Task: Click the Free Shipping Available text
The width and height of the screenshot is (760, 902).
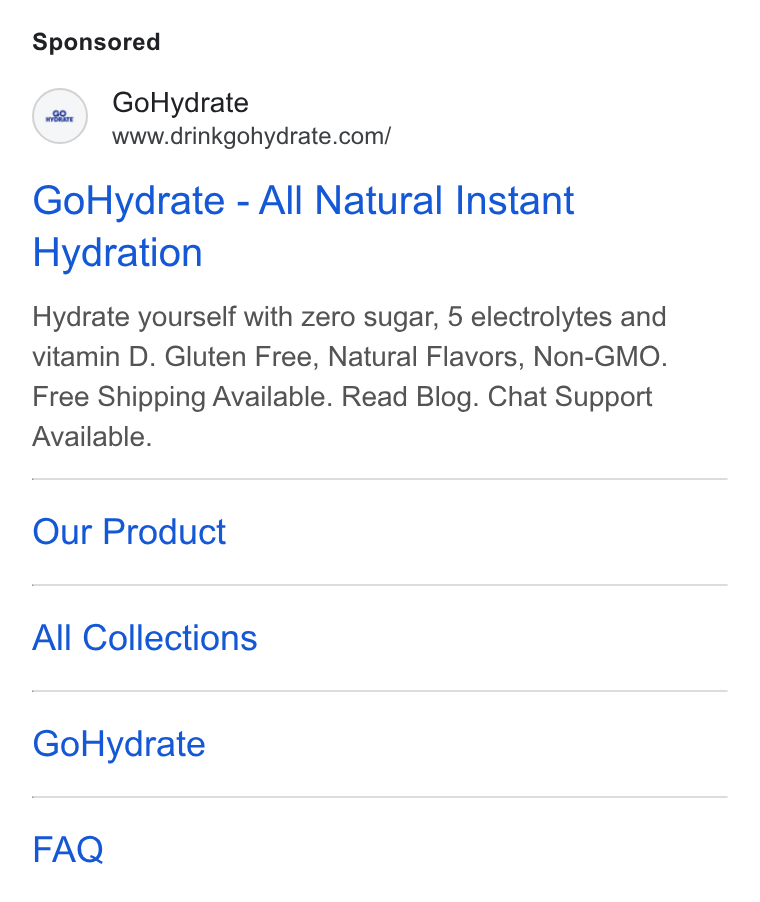Action: [x=182, y=397]
